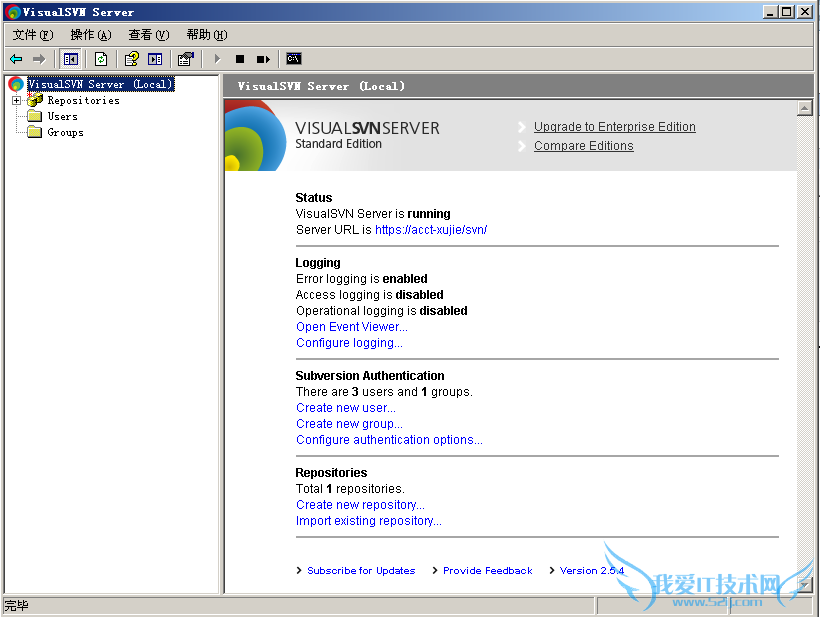Open the 帮助(H) menu
This screenshot has height=617, width=820.
207,35
